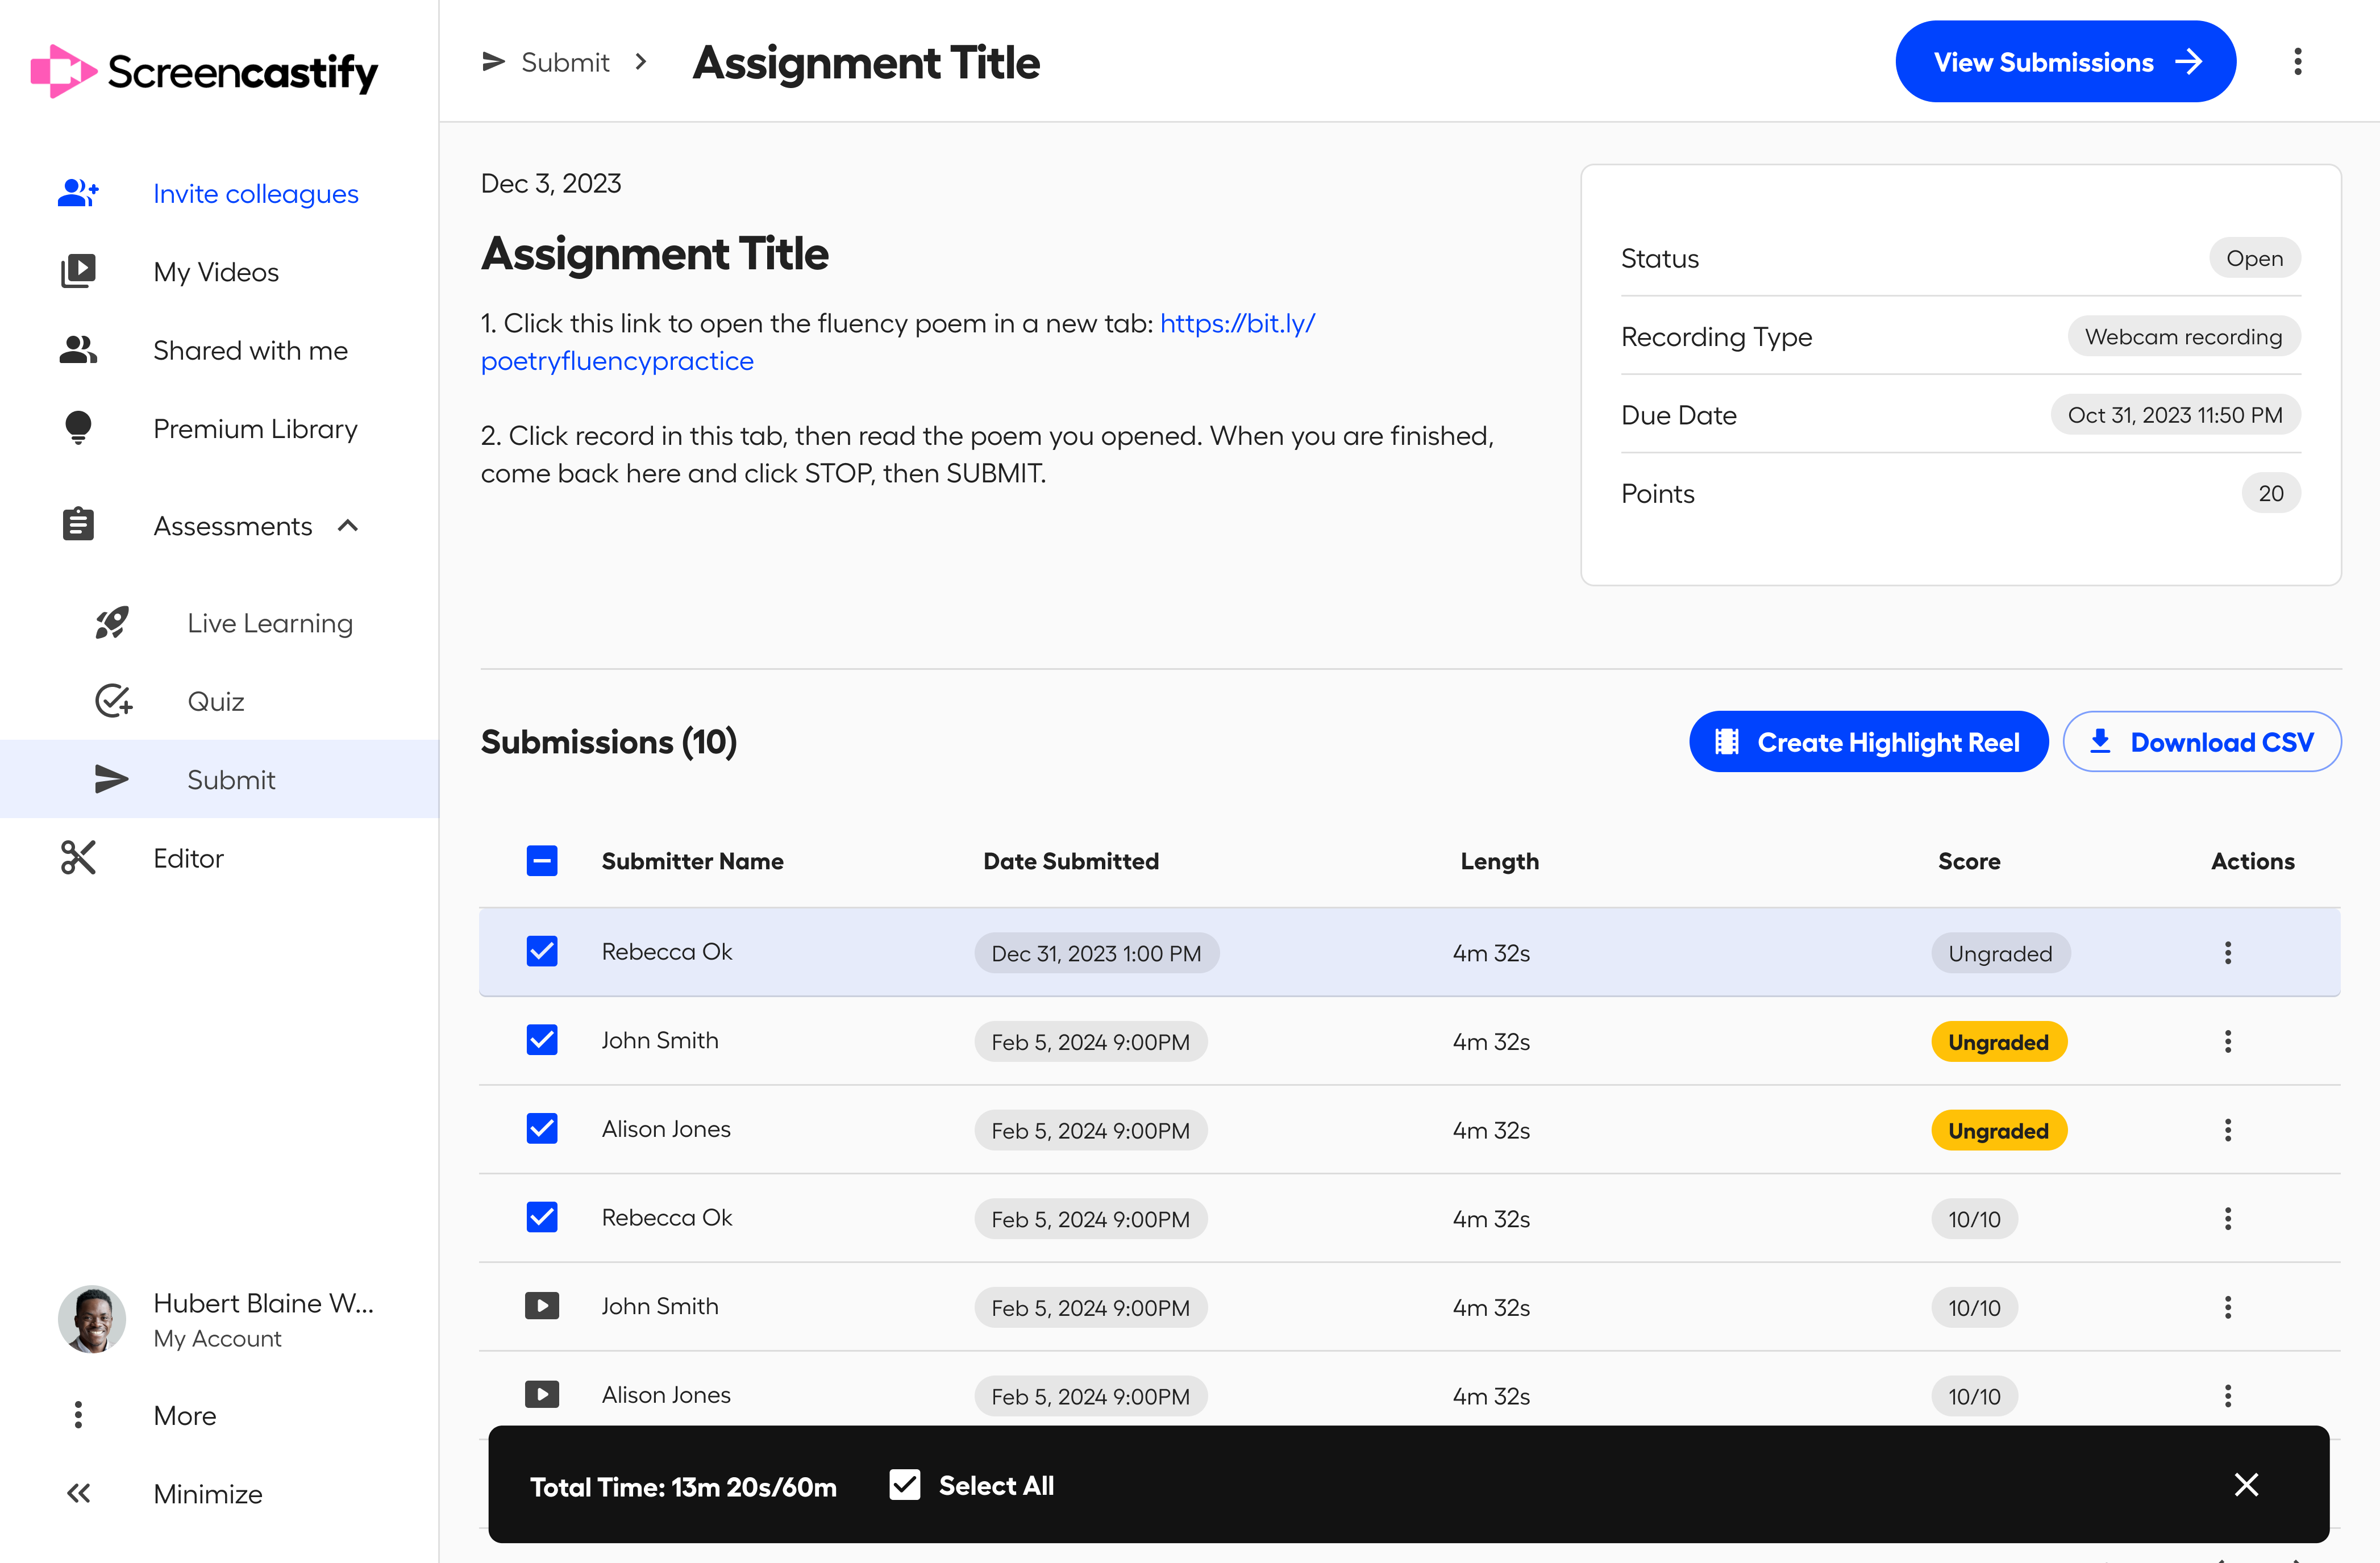Toggle the Select All checkbox

pos(904,1485)
